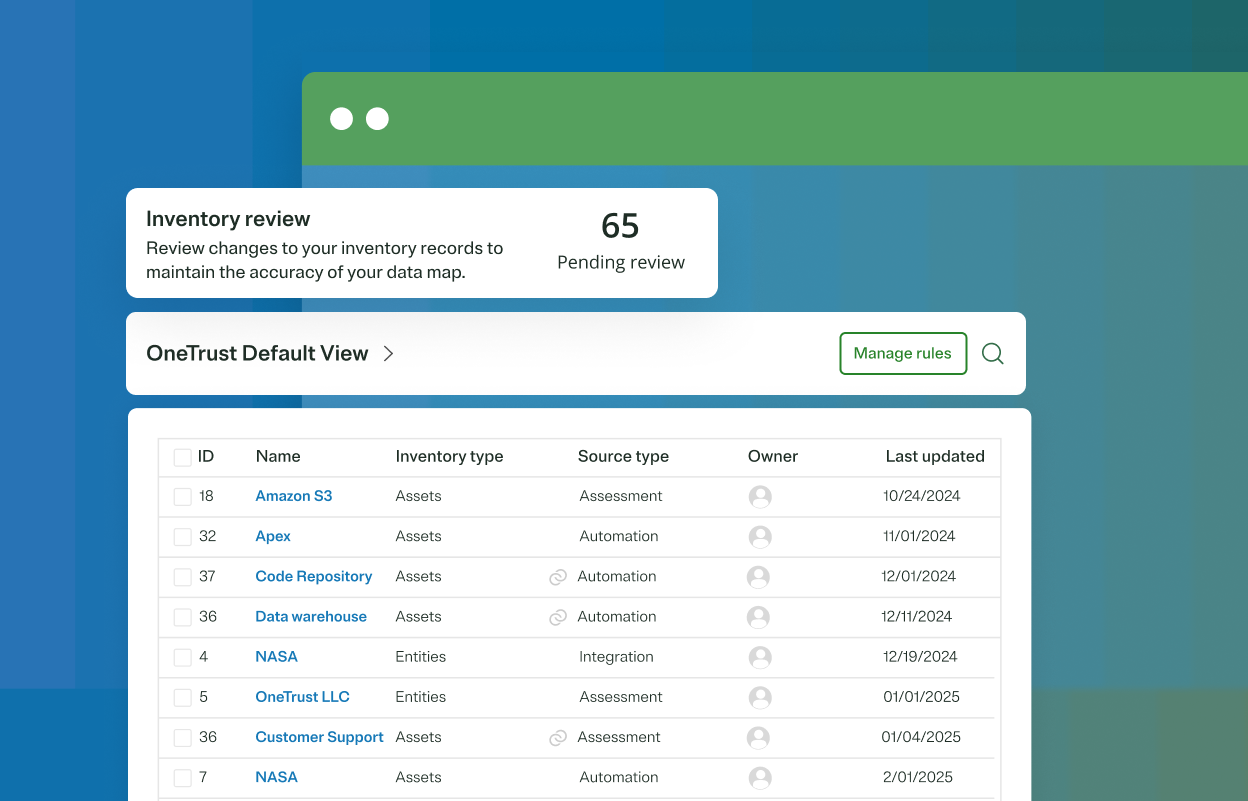Open the Apex asset link
The image size is (1248, 801).
coord(272,536)
